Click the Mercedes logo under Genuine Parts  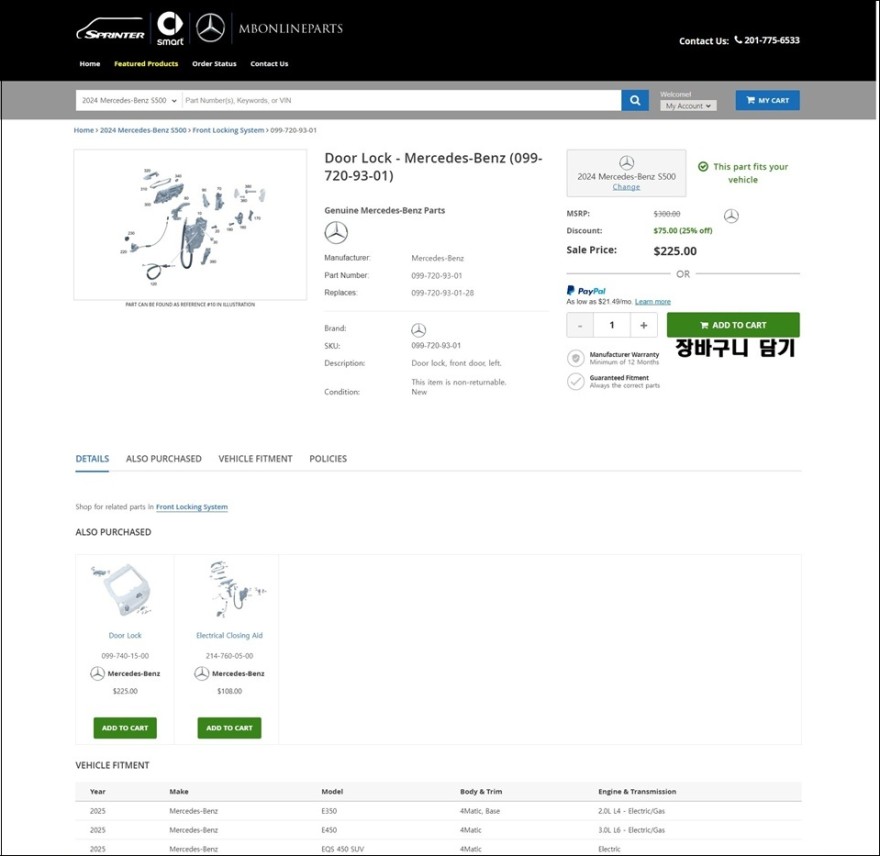pyautogui.click(x=336, y=232)
